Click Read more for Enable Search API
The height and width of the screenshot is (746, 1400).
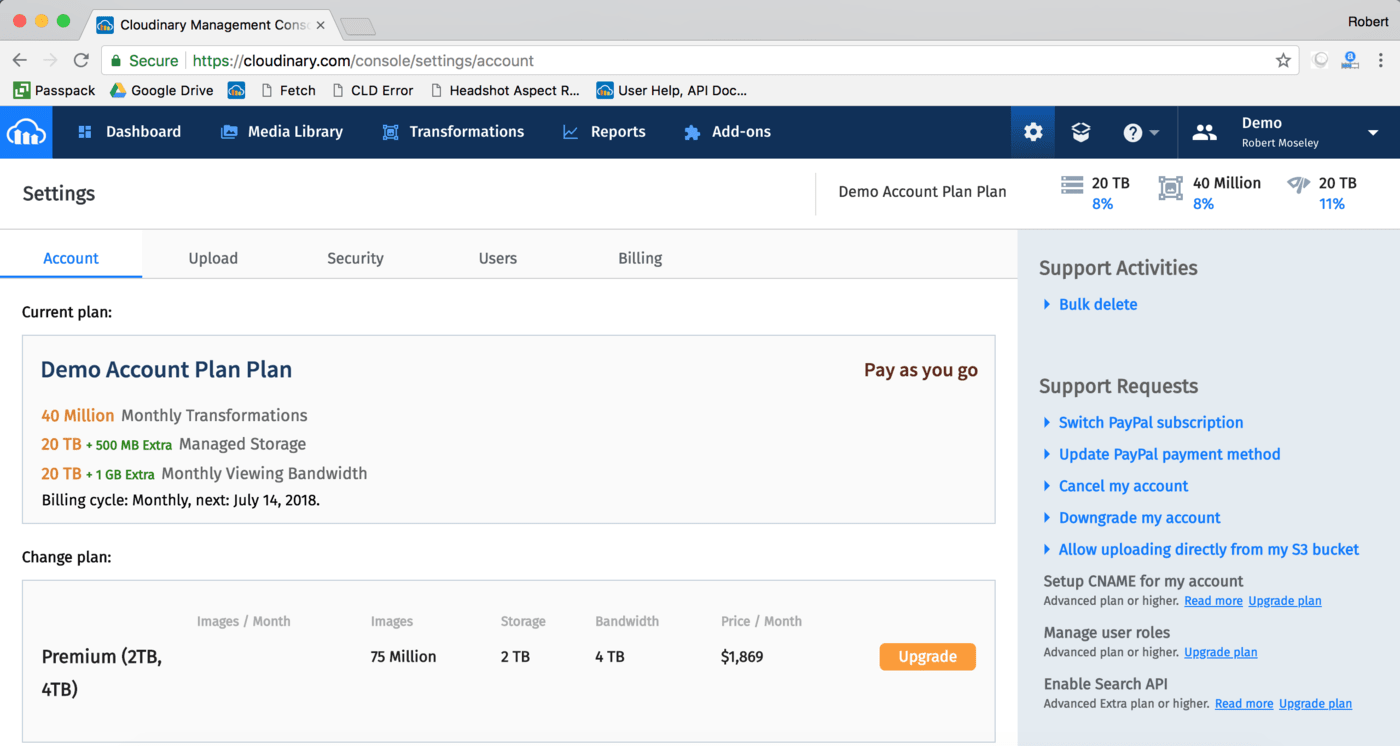point(1244,704)
